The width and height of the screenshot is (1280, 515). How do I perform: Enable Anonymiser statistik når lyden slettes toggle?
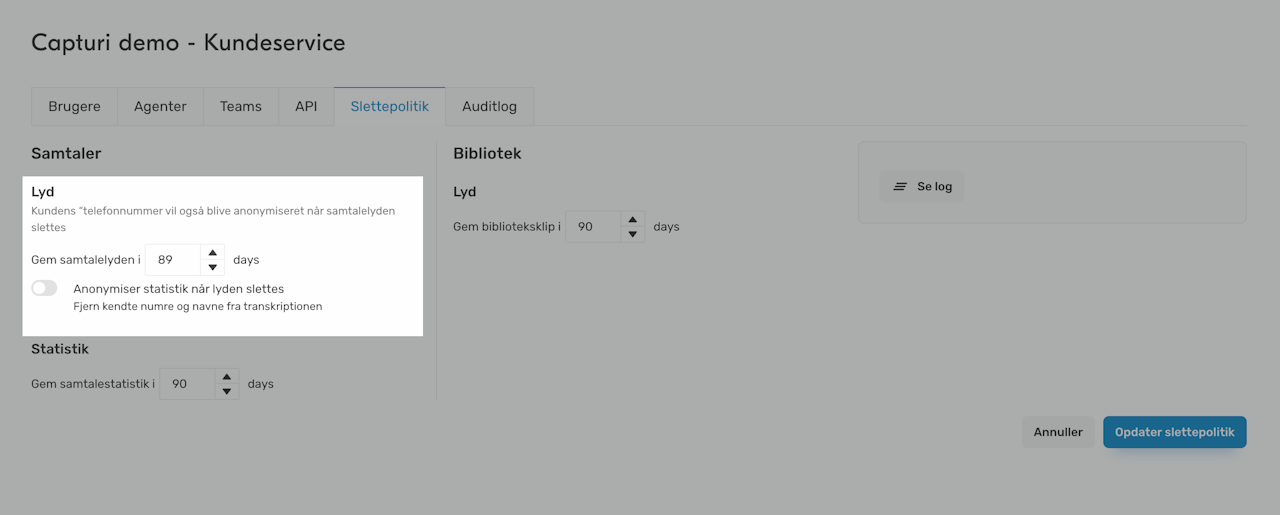(45, 288)
